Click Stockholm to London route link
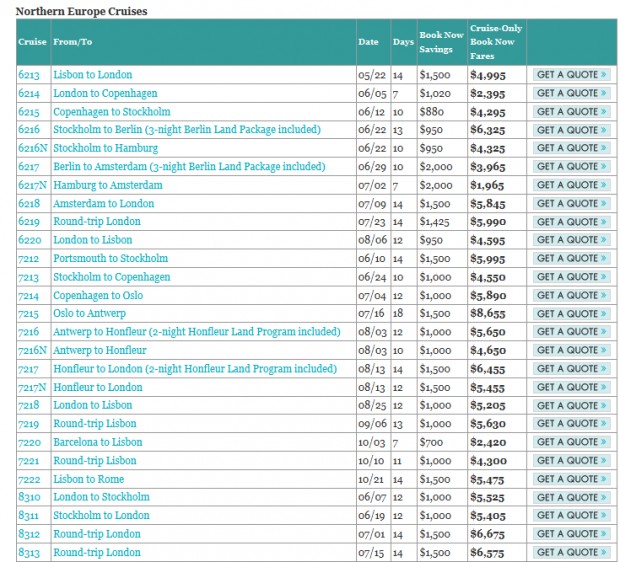 [102, 515]
